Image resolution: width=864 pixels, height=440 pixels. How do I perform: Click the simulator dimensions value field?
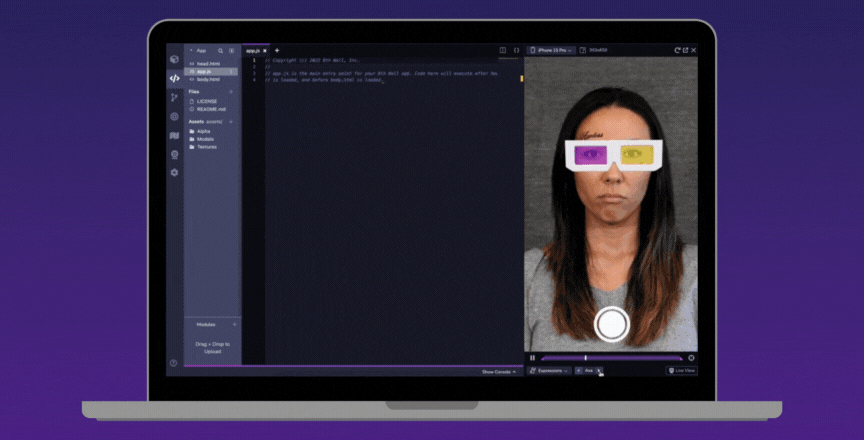coord(598,50)
